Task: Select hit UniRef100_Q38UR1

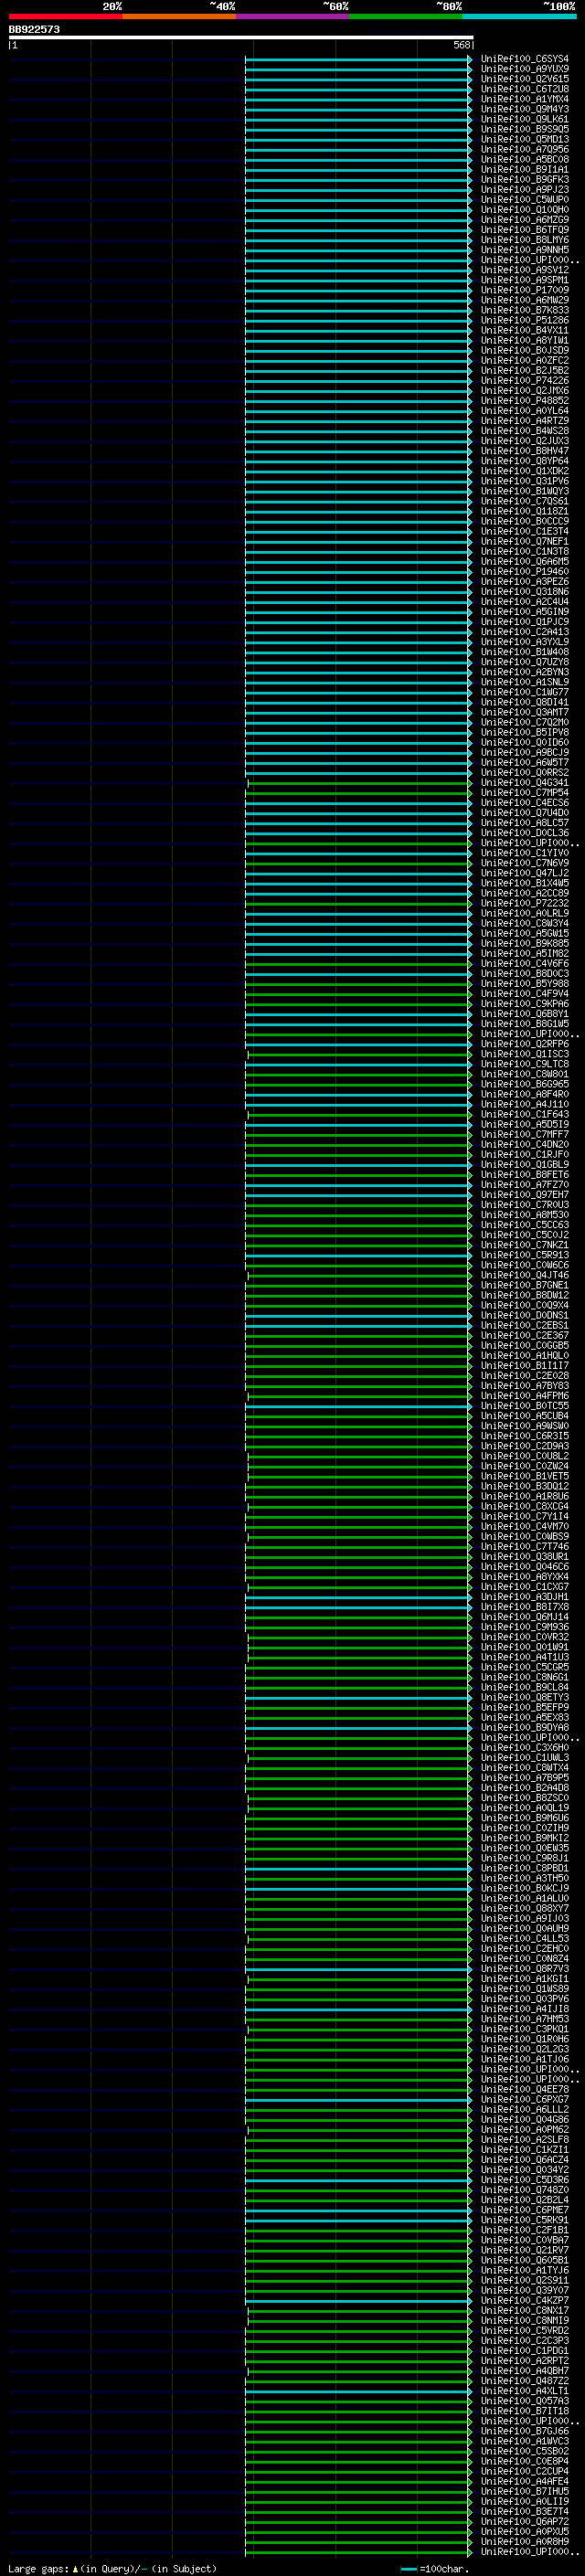Action: pos(525,1556)
